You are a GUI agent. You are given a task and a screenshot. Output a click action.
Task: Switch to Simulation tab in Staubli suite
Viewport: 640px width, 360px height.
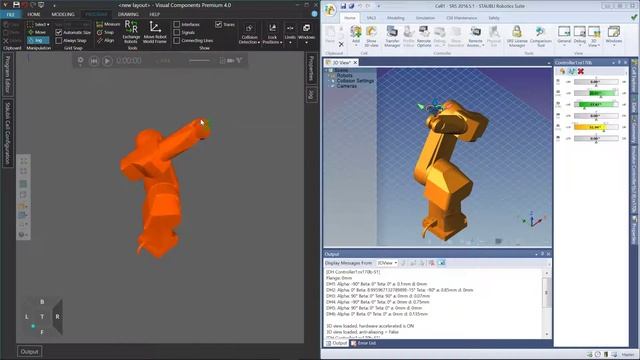click(x=425, y=18)
